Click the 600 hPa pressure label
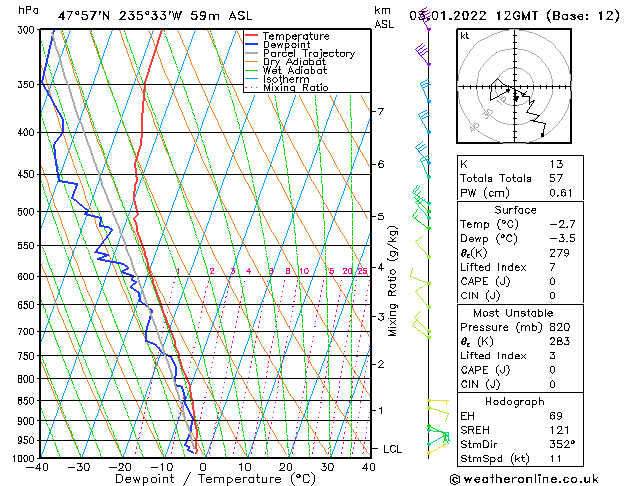 tap(28, 277)
